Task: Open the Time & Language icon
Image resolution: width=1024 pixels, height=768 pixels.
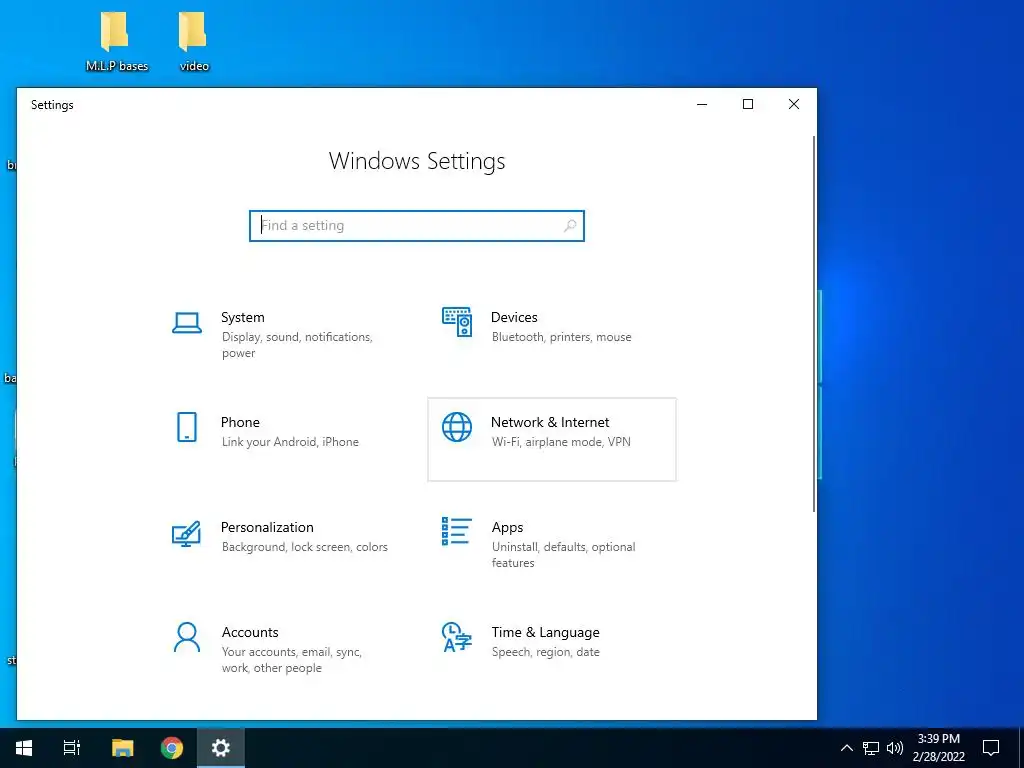Action: coord(456,637)
